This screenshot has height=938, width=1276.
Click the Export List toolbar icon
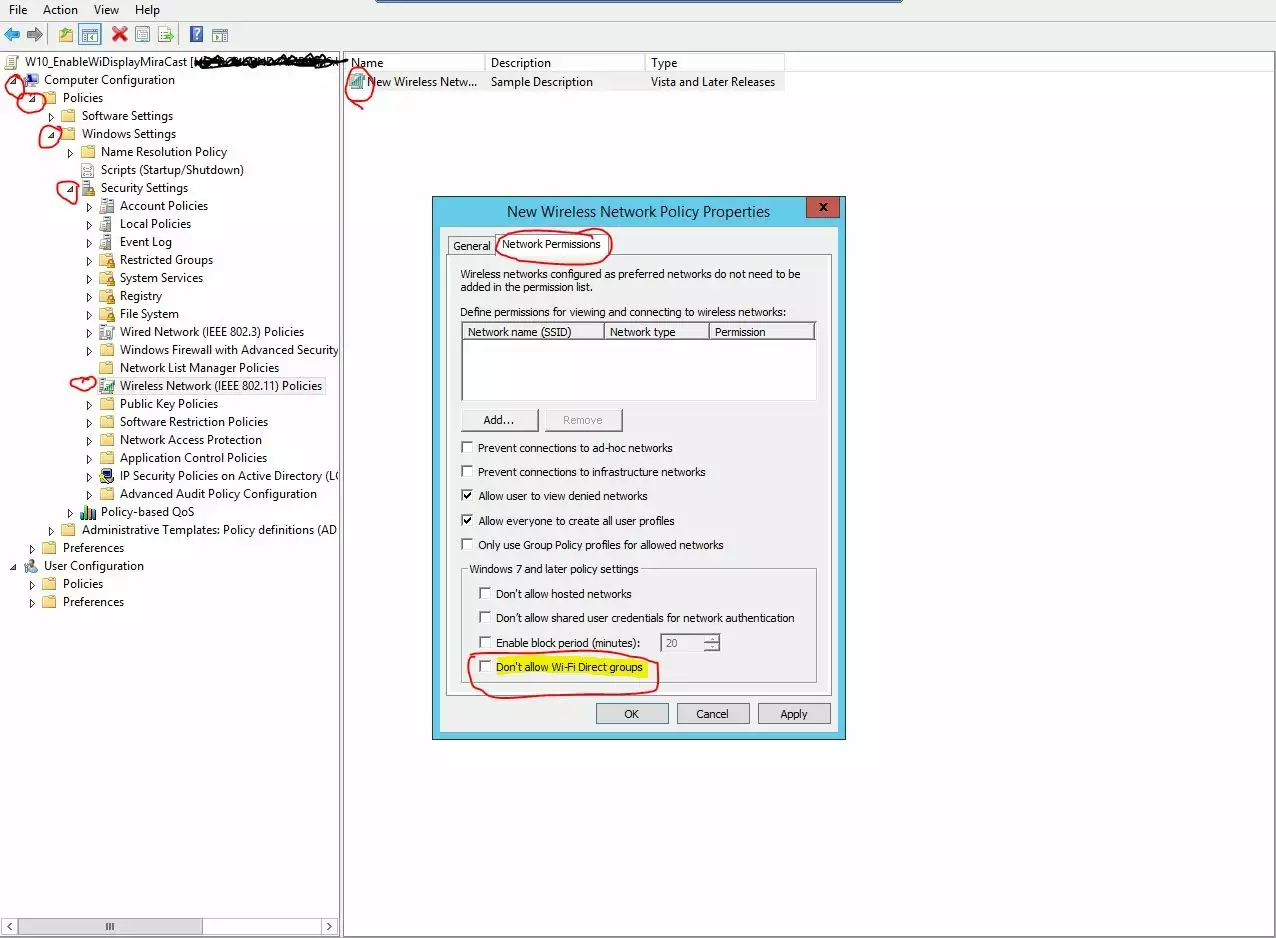click(165, 35)
